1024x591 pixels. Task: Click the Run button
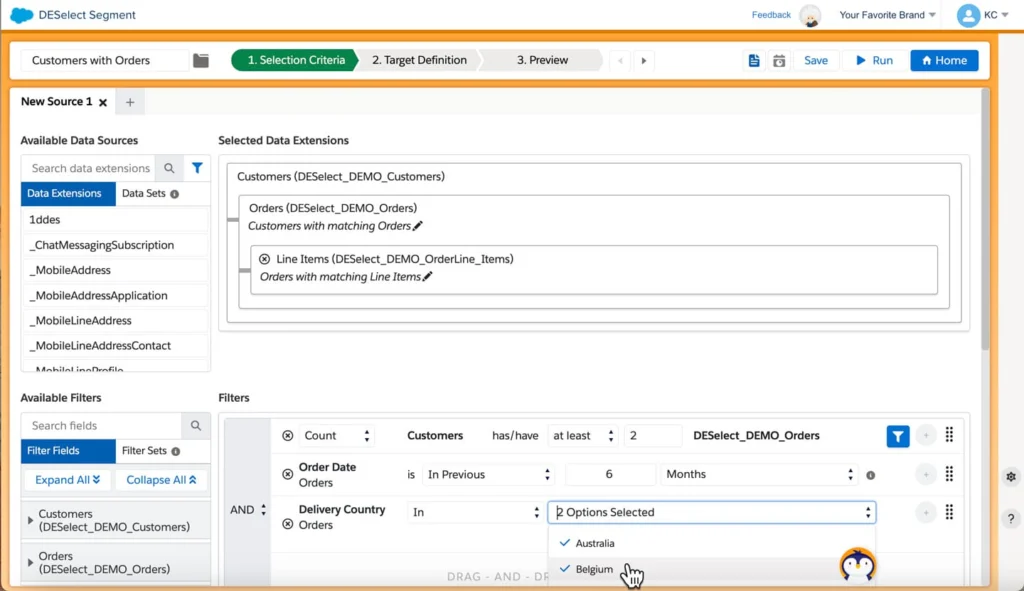(873, 60)
